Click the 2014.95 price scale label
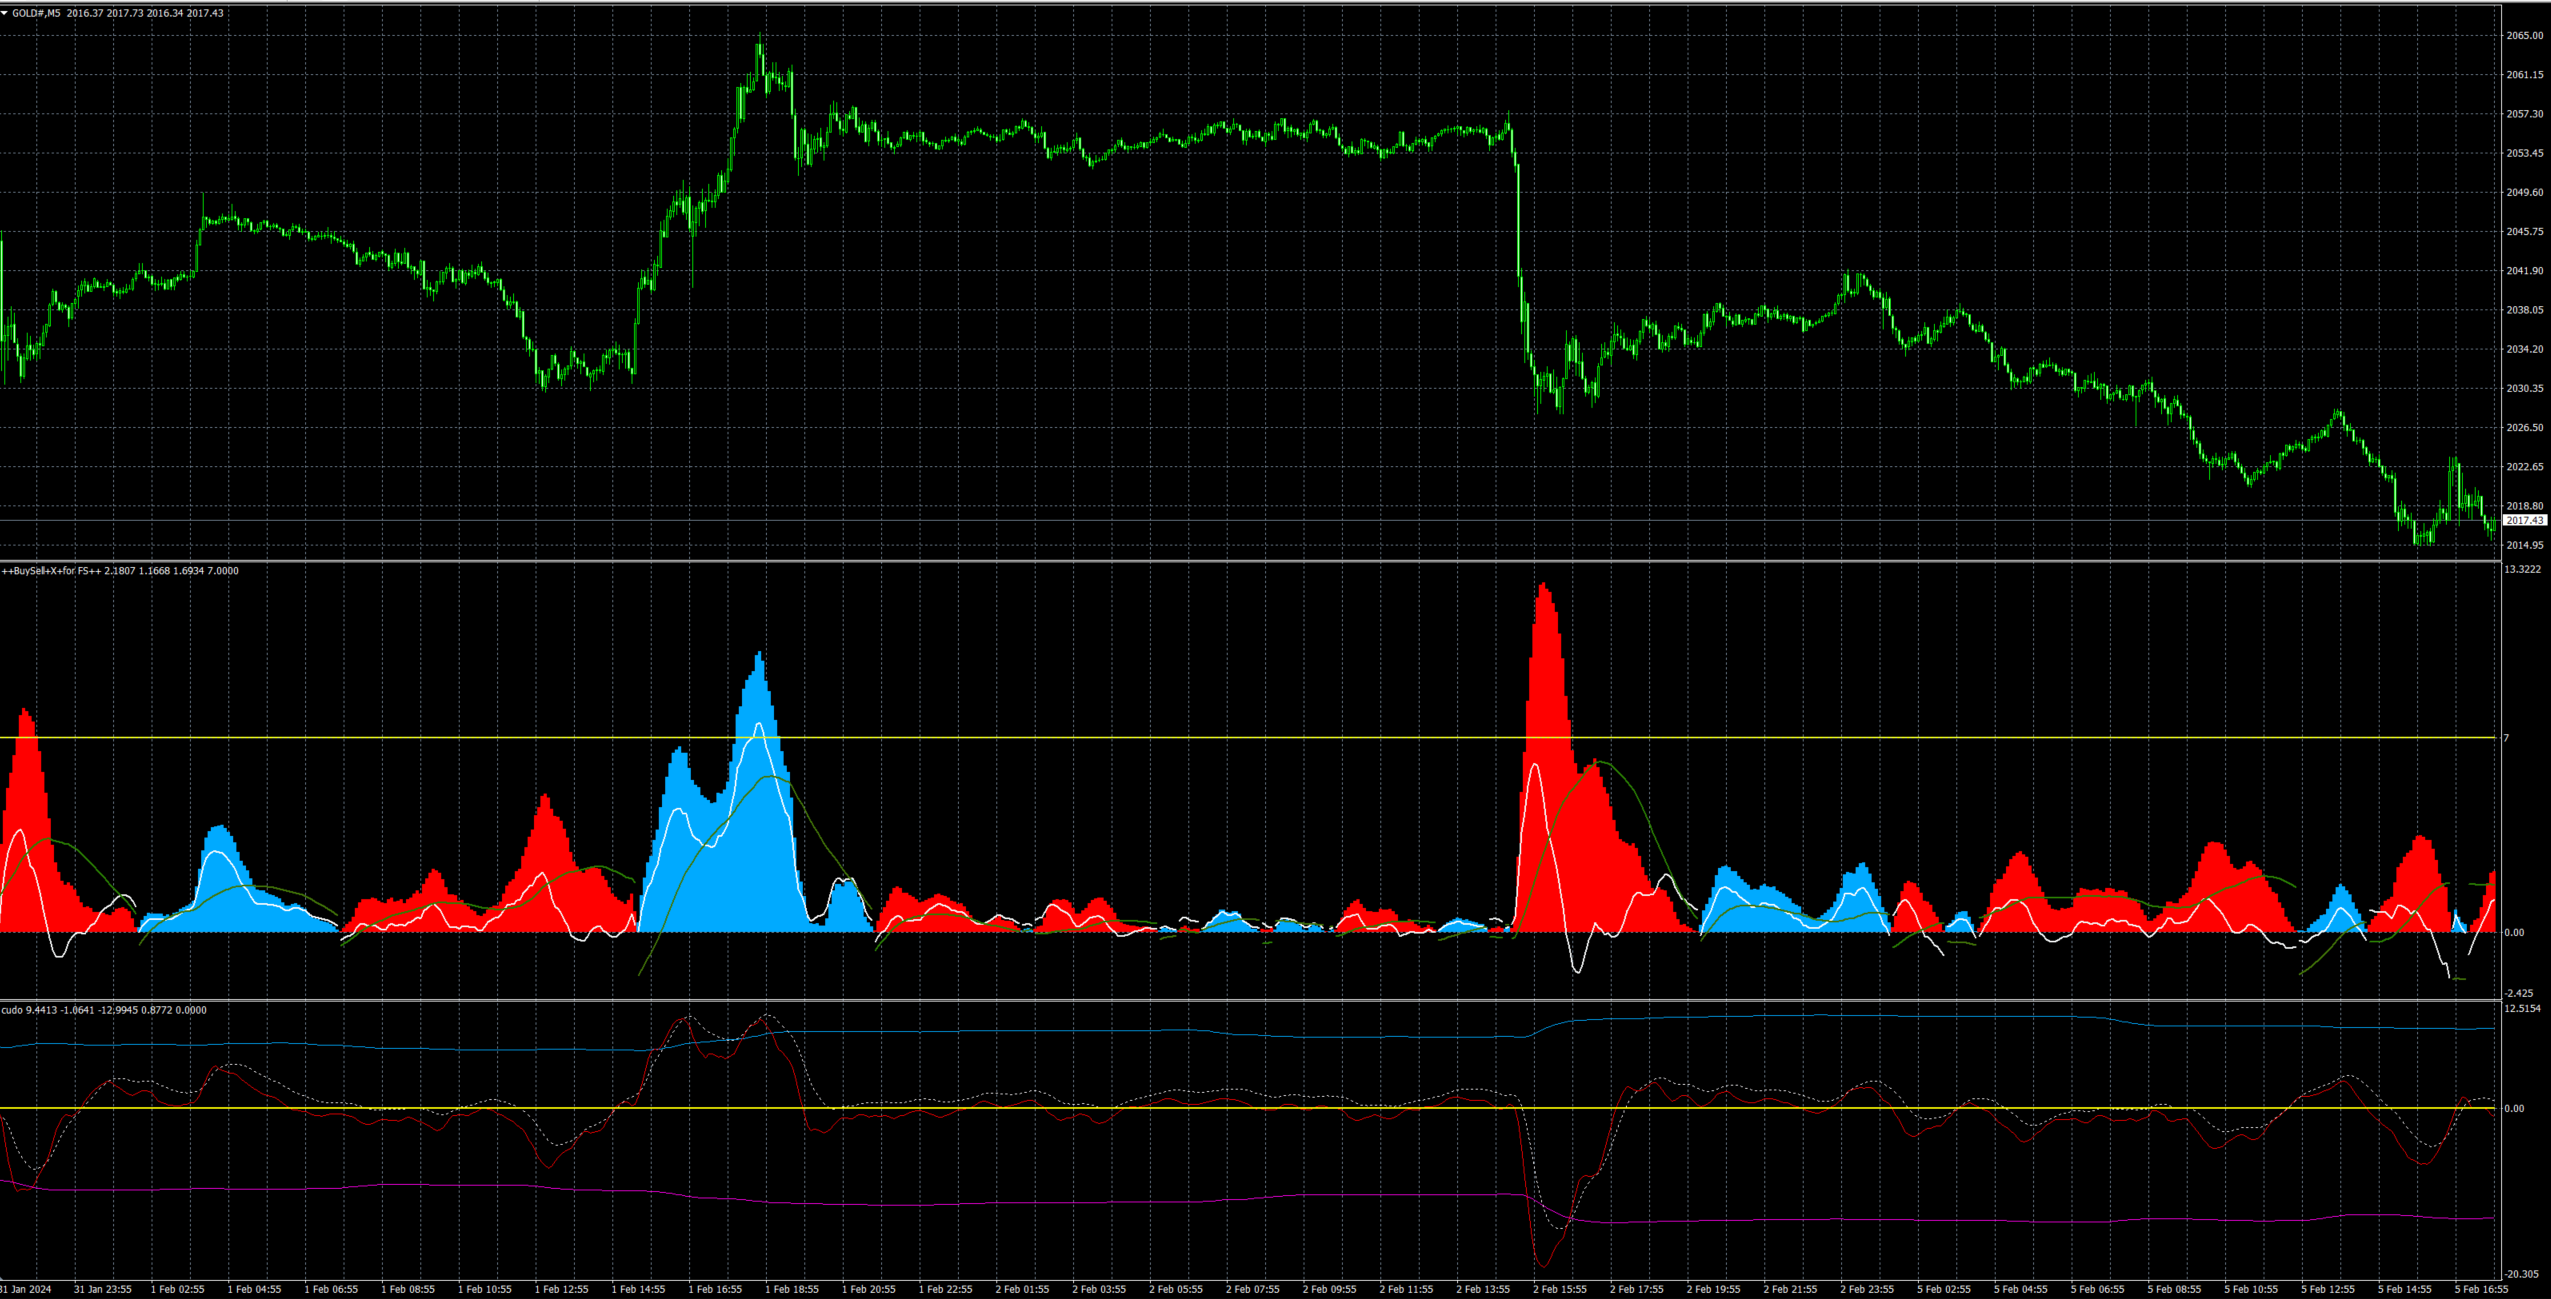 point(2524,545)
